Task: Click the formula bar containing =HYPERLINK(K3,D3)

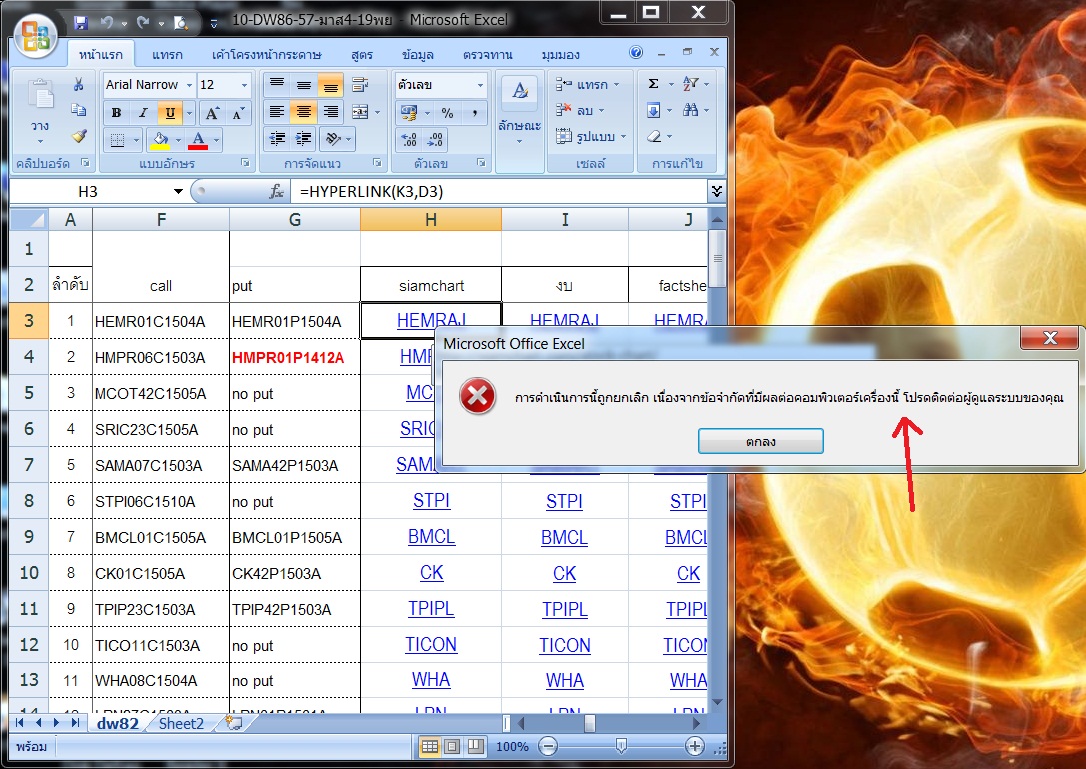Action: click(x=499, y=191)
